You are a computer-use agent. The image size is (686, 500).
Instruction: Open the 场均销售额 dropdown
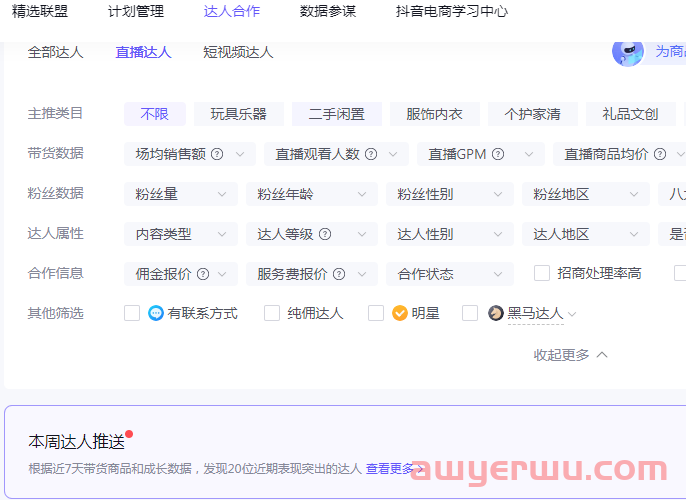(190, 154)
